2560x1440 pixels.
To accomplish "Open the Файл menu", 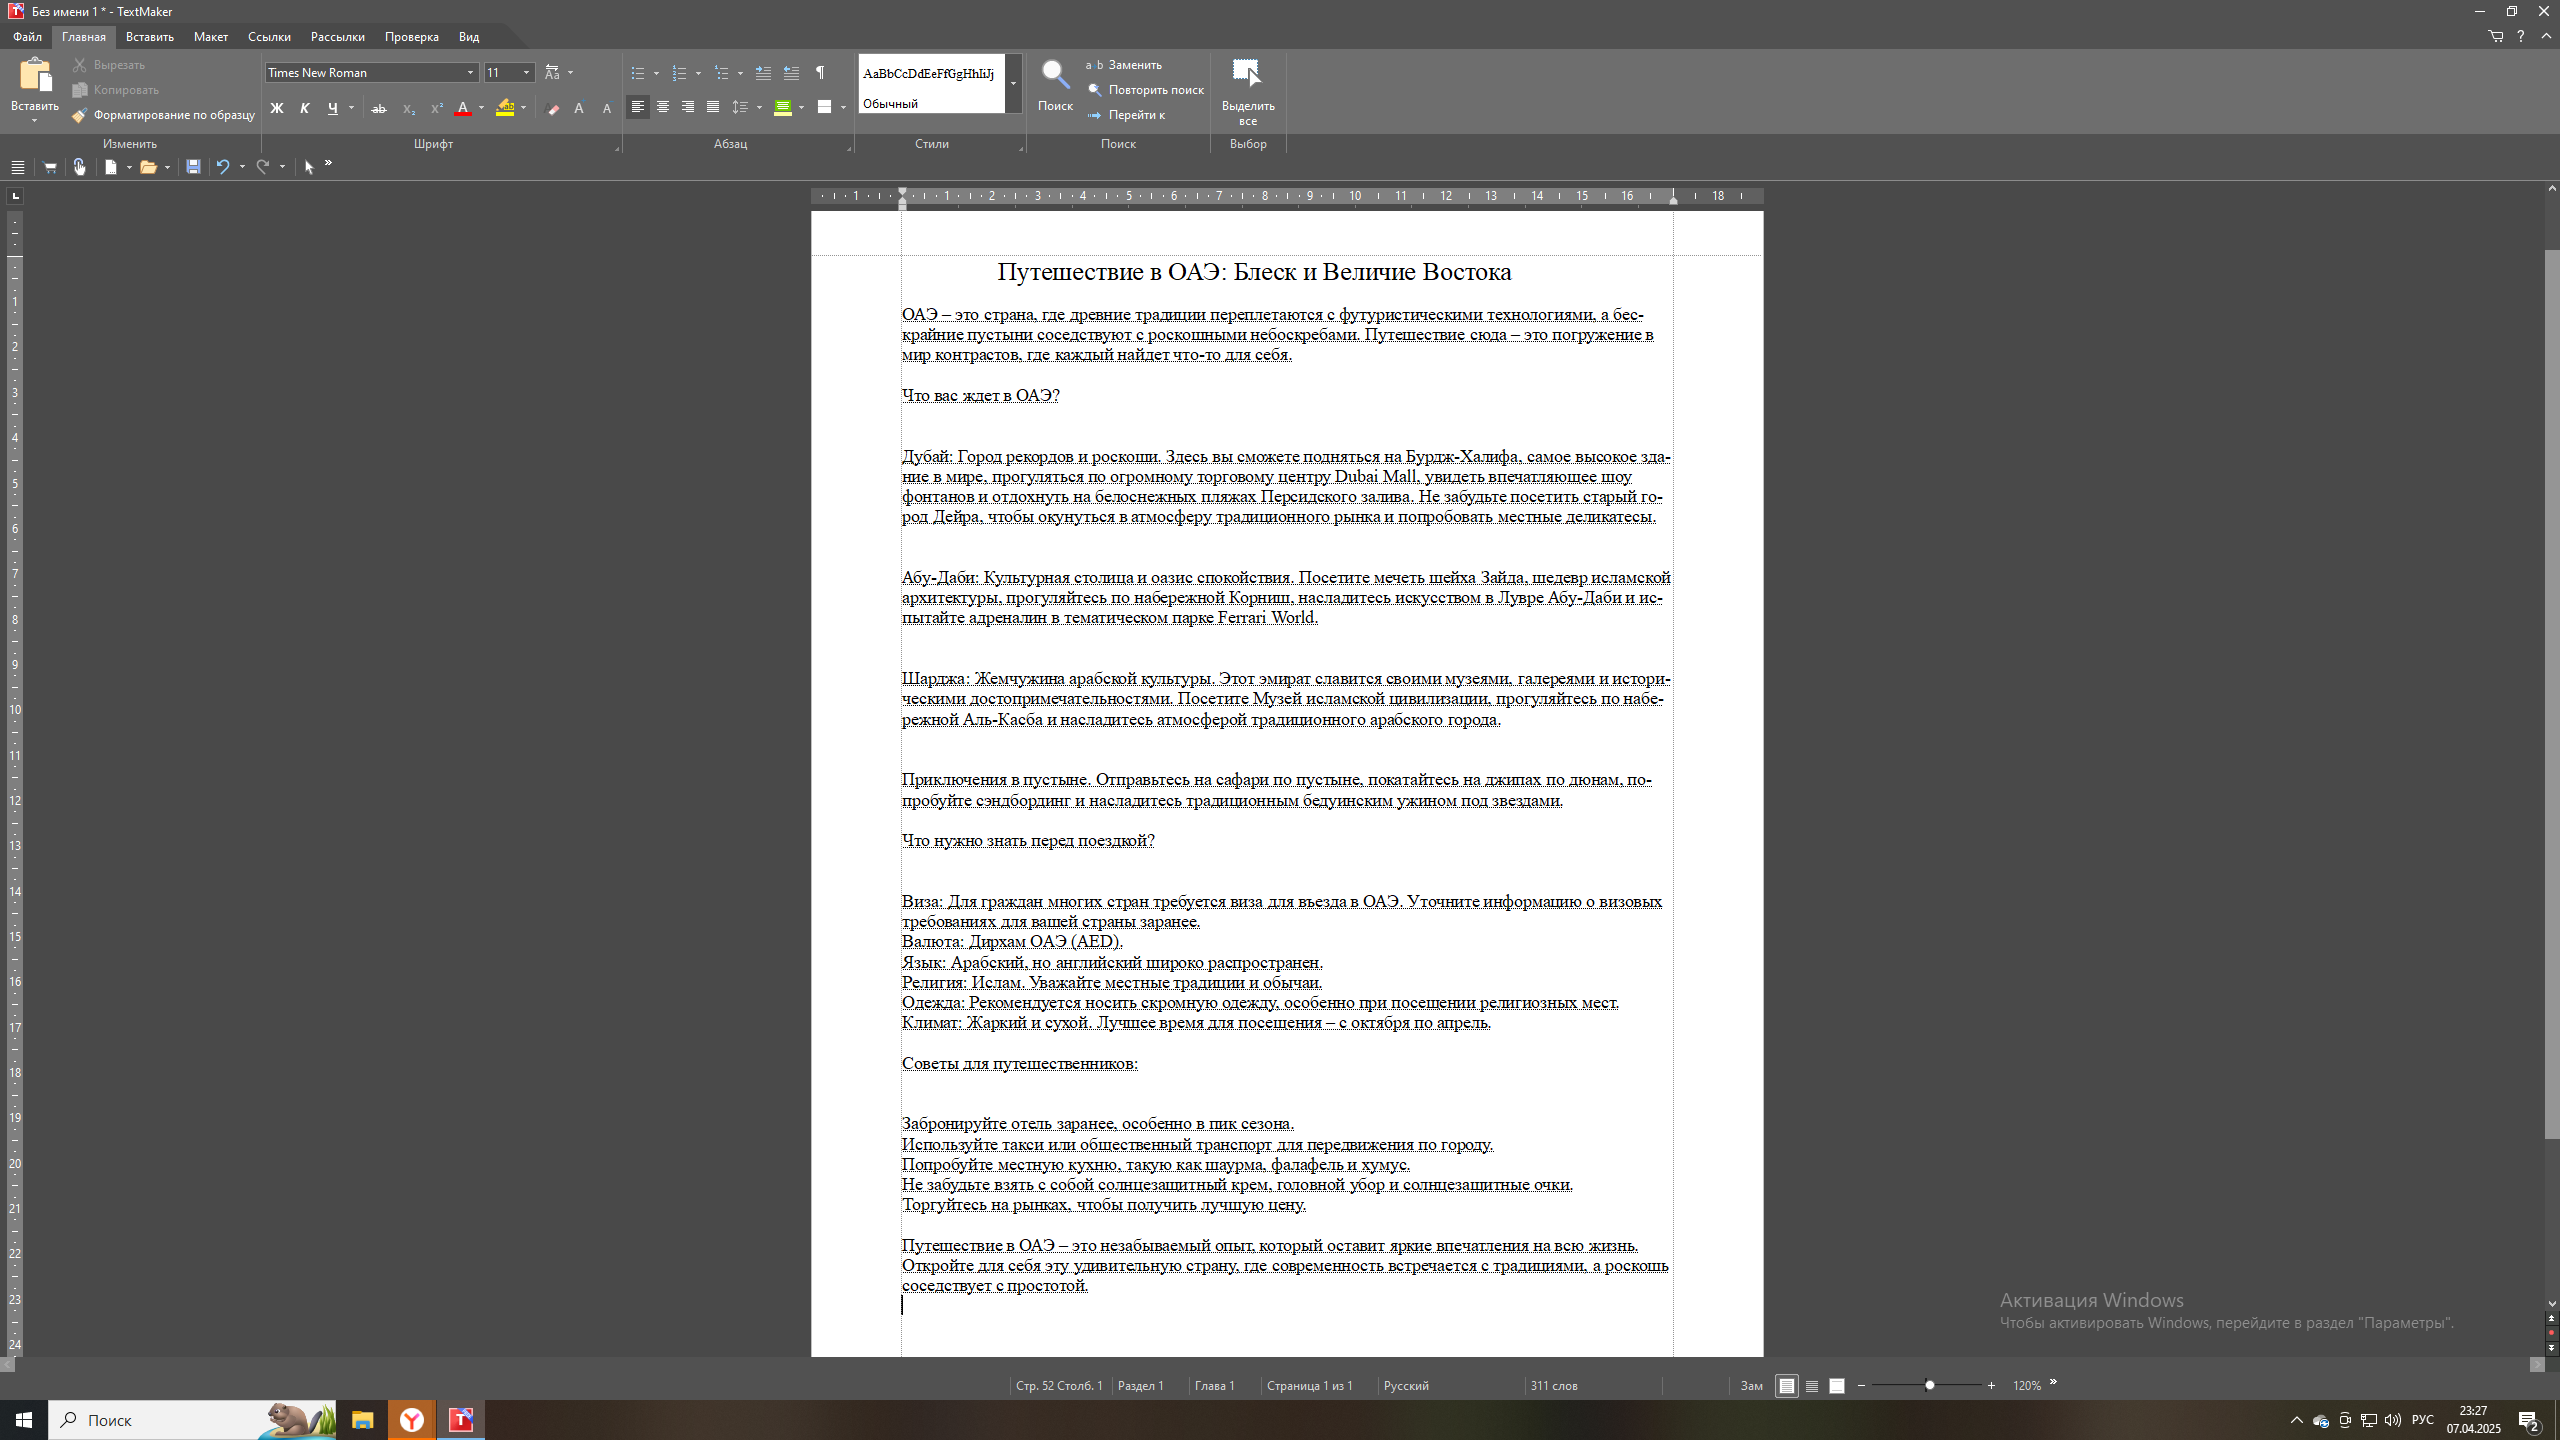I will 27,37.
